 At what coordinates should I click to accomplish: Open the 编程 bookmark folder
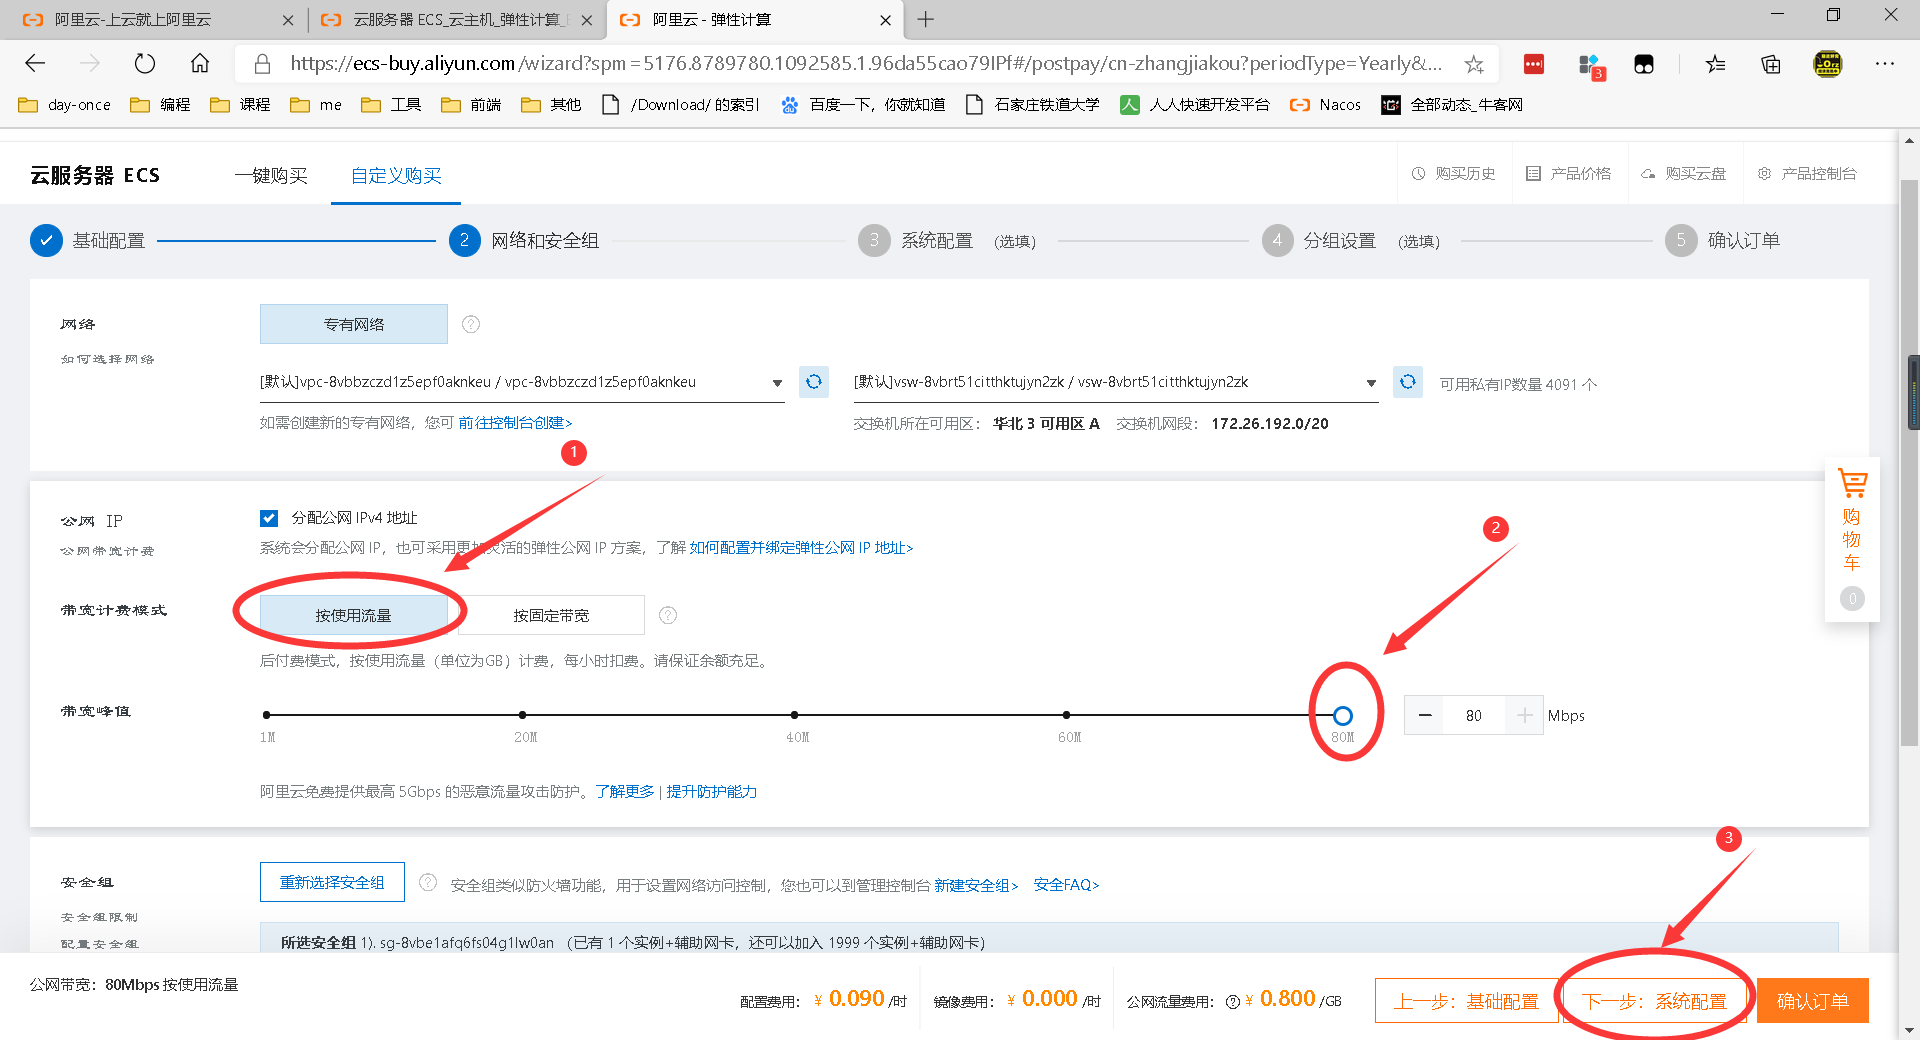(x=160, y=104)
